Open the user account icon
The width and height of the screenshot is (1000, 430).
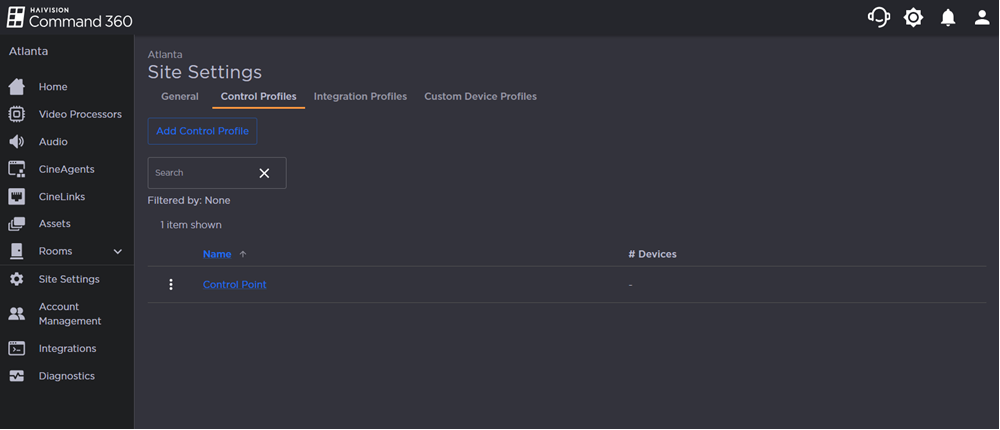[x=982, y=18]
